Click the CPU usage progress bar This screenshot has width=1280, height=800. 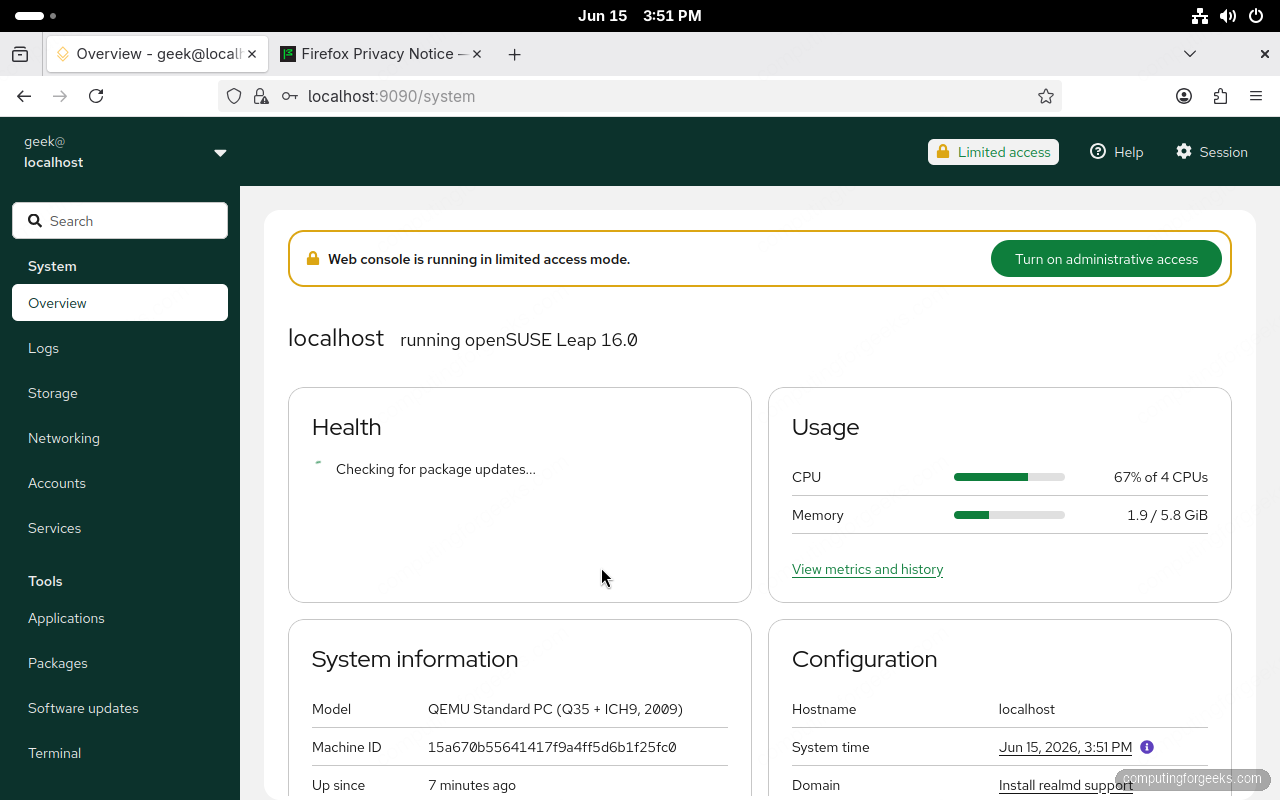click(1009, 477)
